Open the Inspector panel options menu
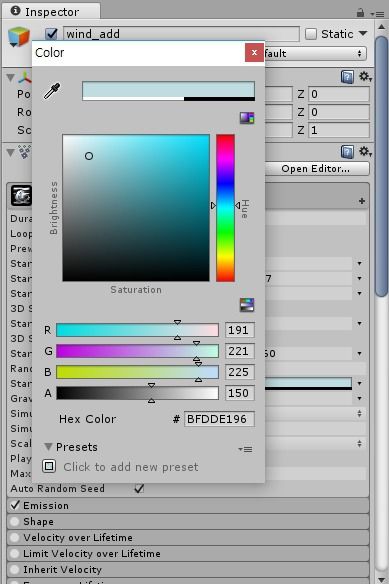Image resolution: width=389 pixels, height=584 pixels. coord(377,14)
